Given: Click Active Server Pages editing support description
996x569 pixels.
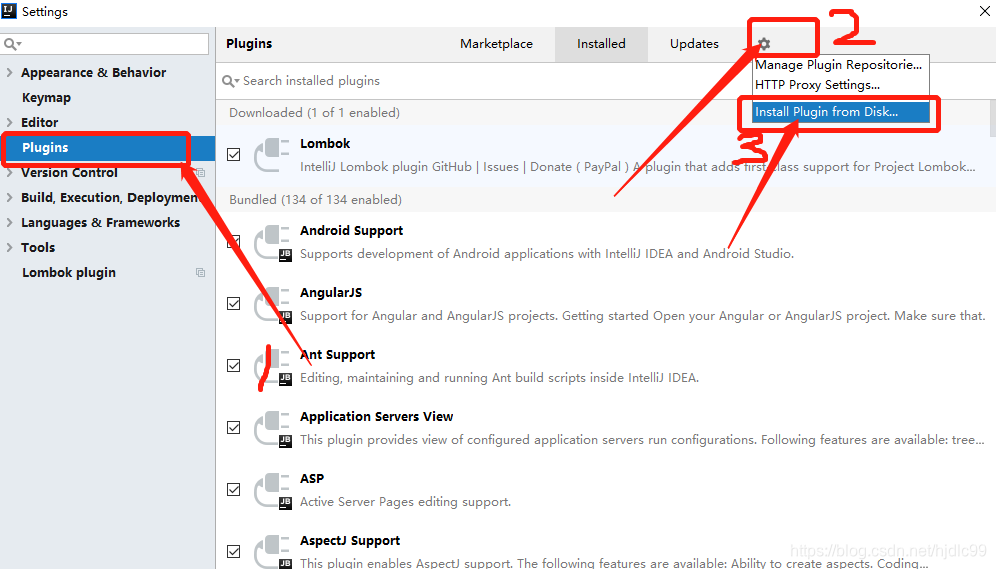Looking at the screenshot, I should (405, 502).
